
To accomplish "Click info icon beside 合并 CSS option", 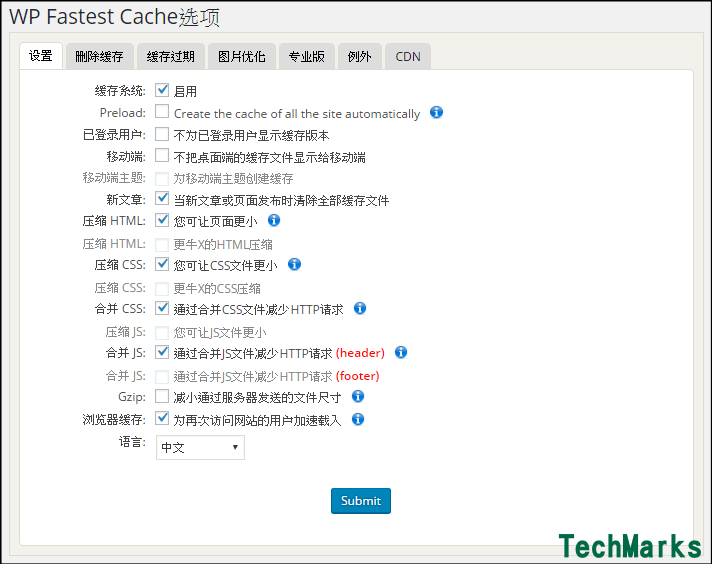I will point(360,308).
